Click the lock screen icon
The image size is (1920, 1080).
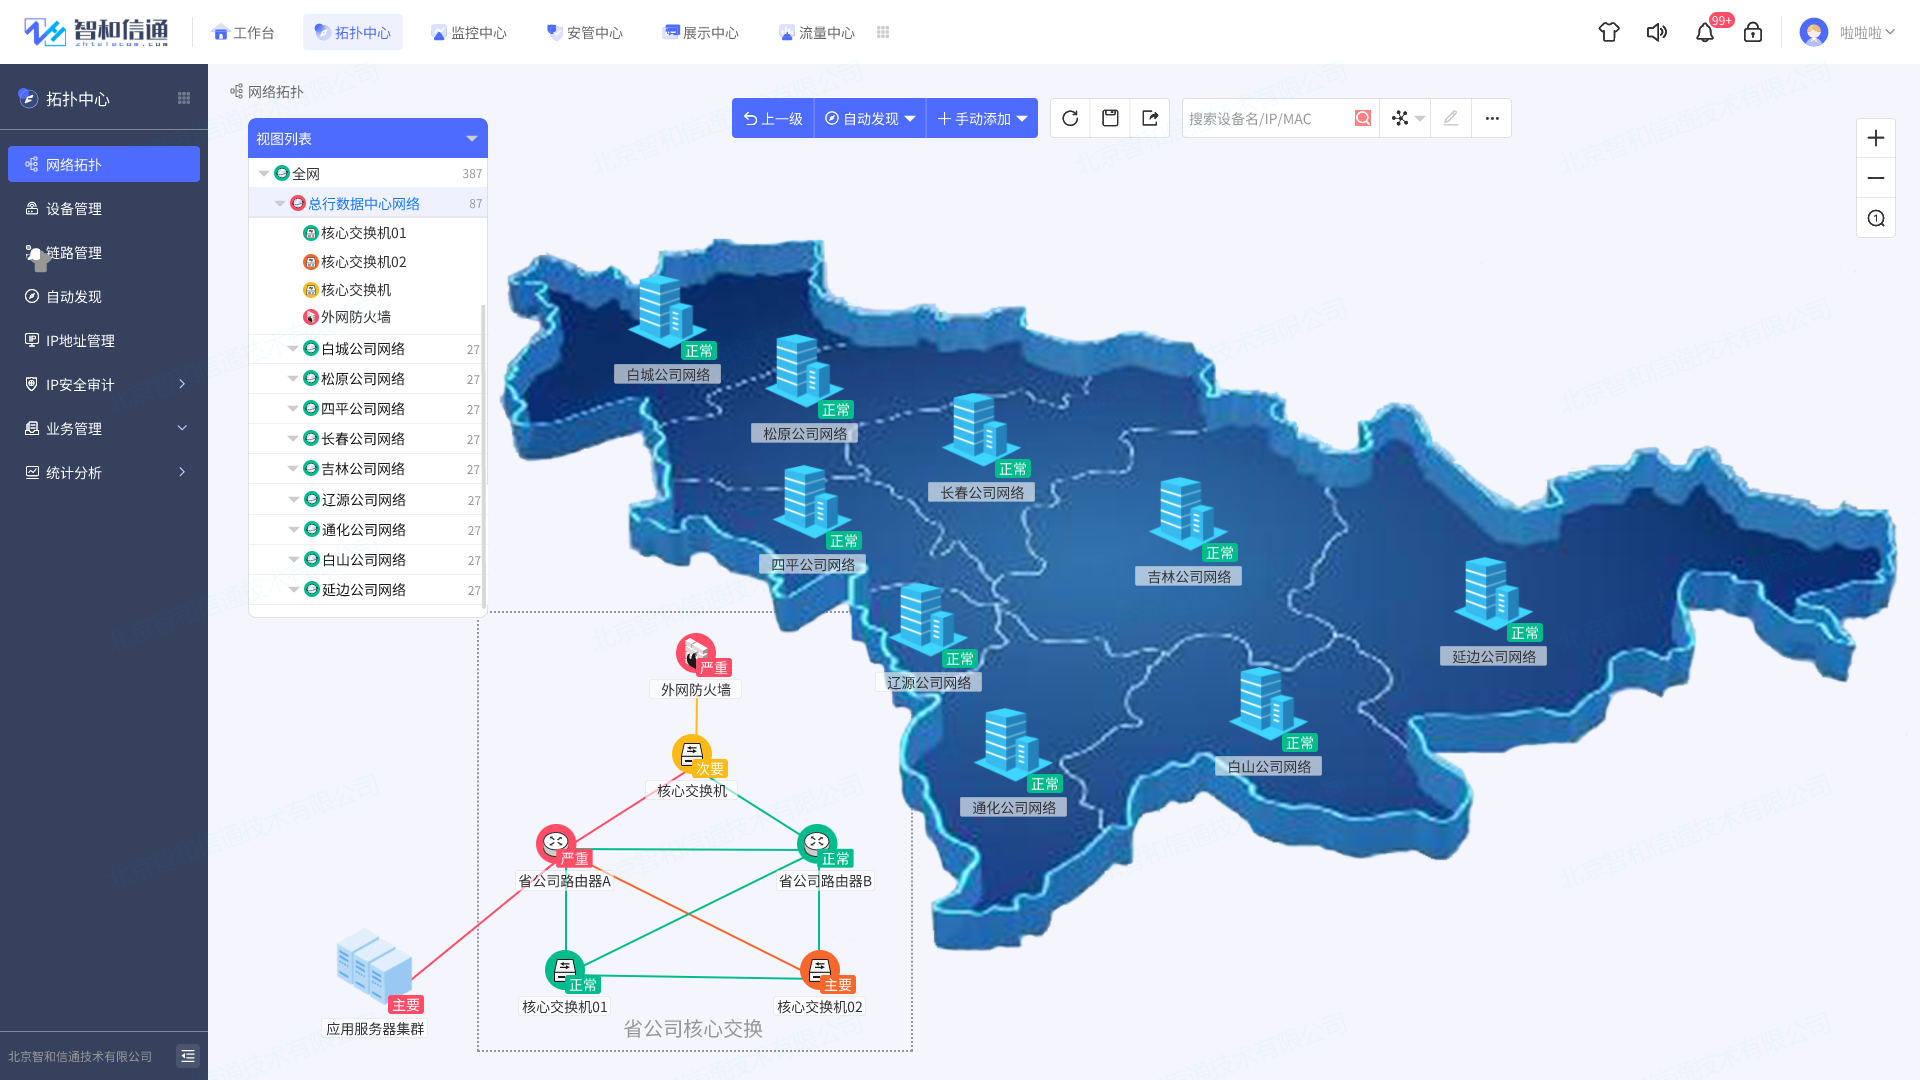(1753, 32)
